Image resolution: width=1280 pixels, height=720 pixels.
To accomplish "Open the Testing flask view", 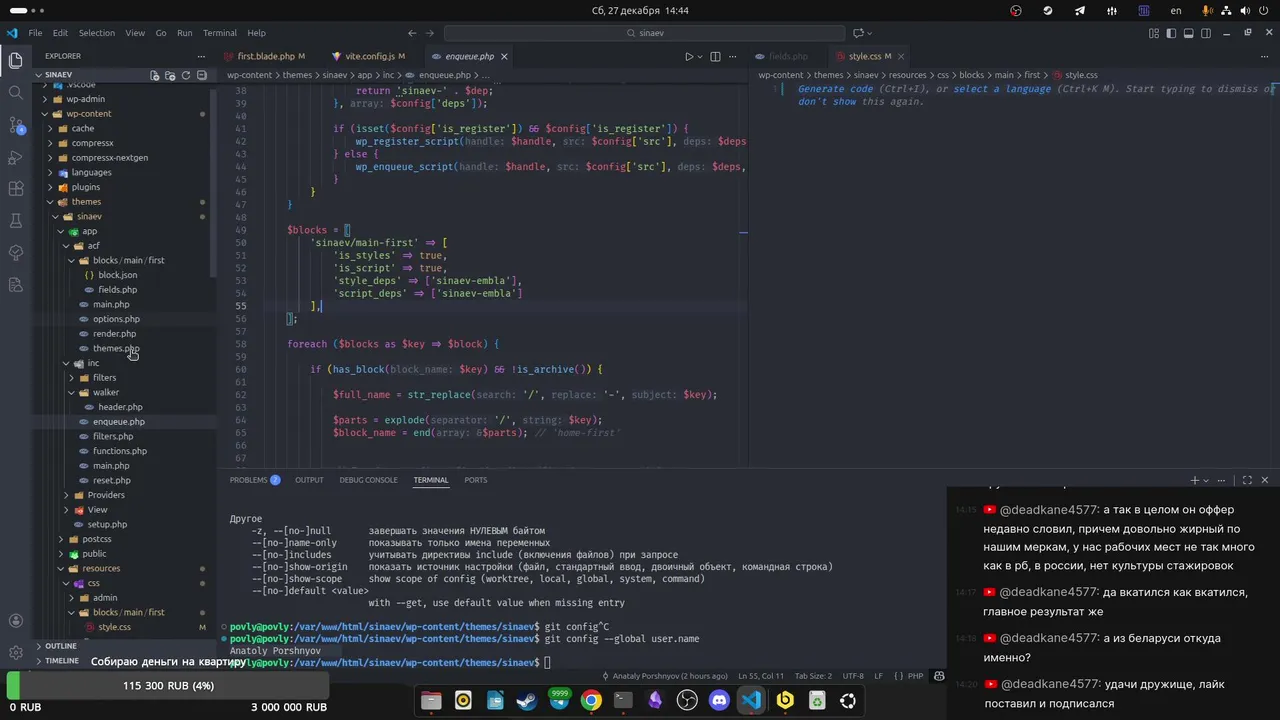I will point(16,221).
